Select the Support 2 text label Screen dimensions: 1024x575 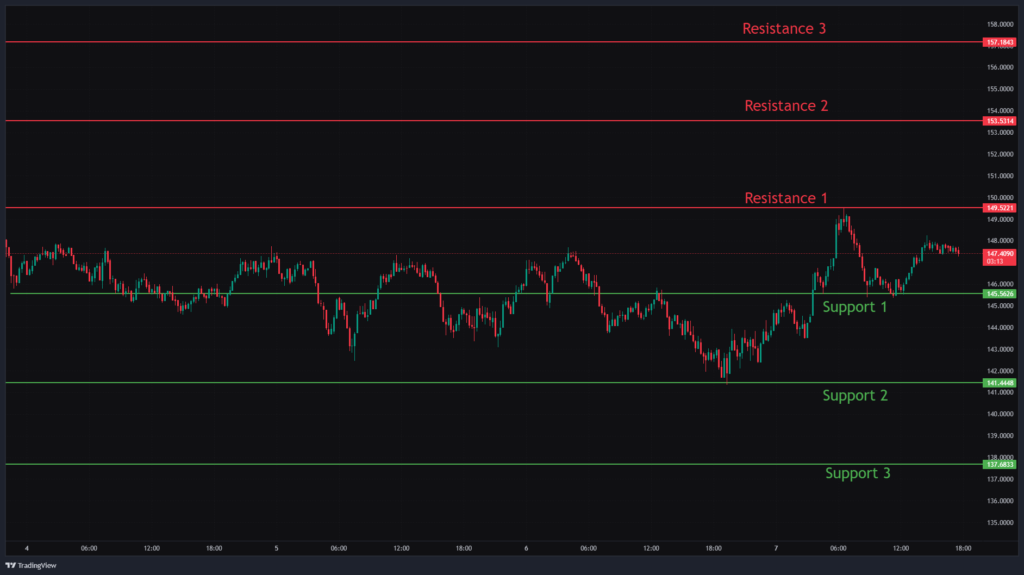click(x=854, y=396)
